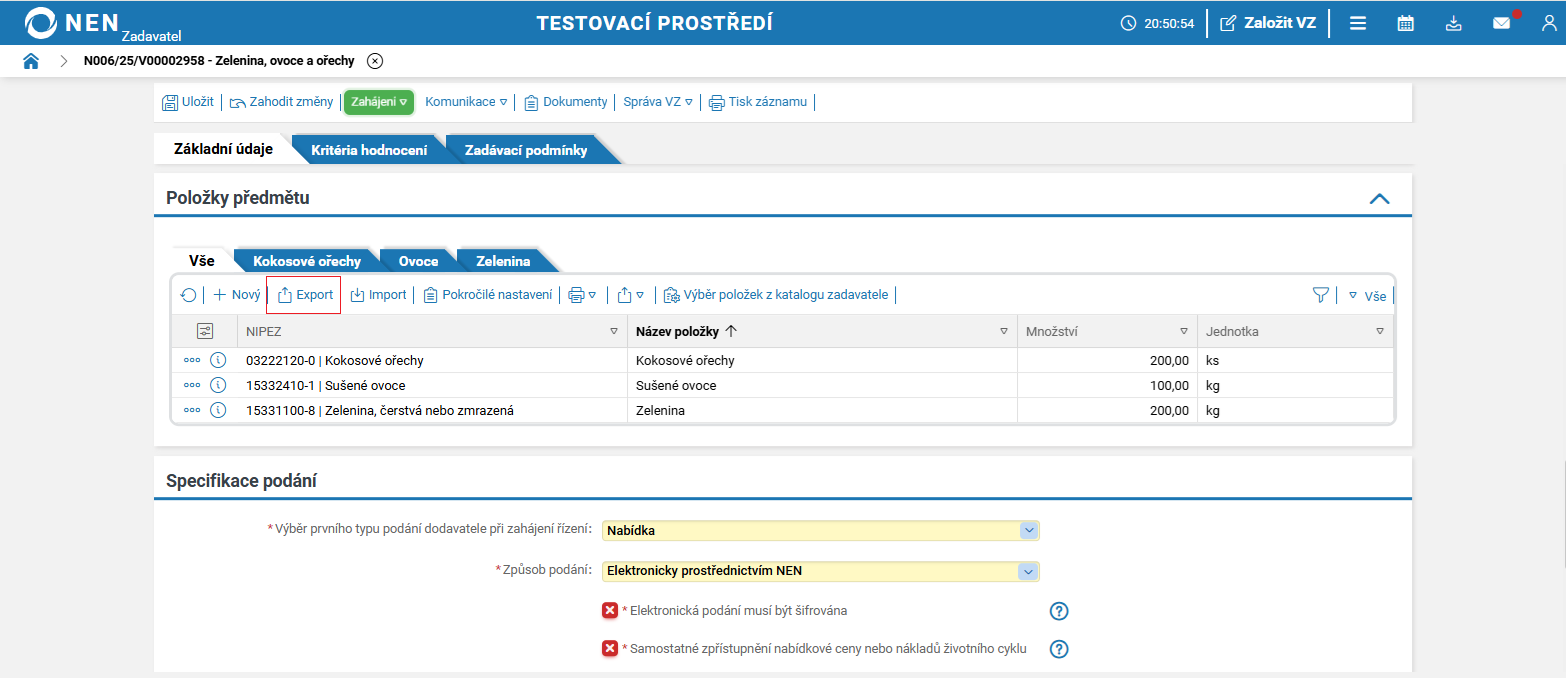The image size is (1566, 678).
Task: Open the messages inbox with notification
Action: point(1501,22)
